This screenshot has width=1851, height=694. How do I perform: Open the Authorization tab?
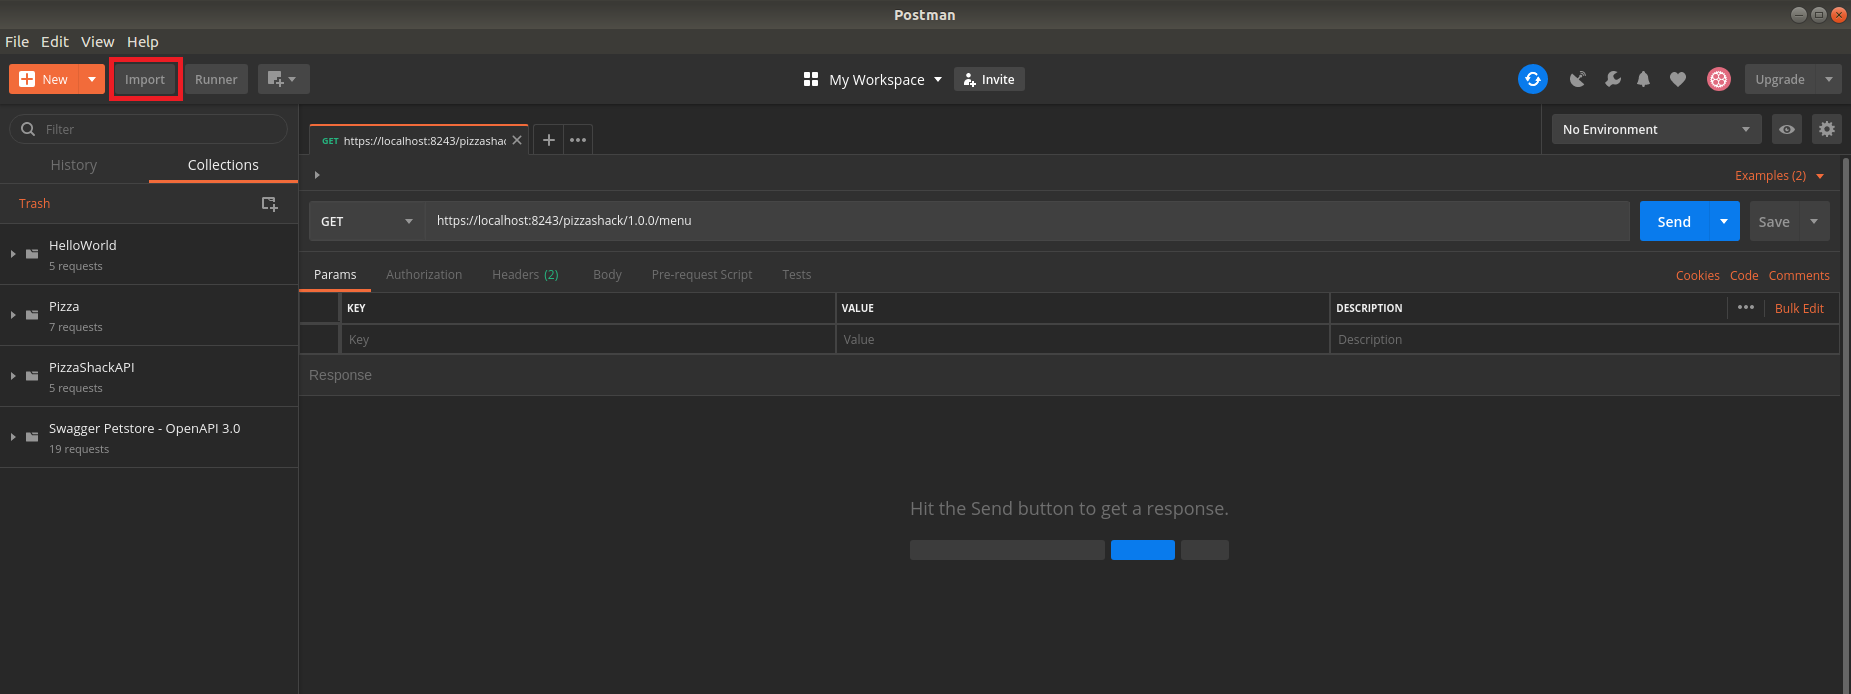tap(424, 275)
